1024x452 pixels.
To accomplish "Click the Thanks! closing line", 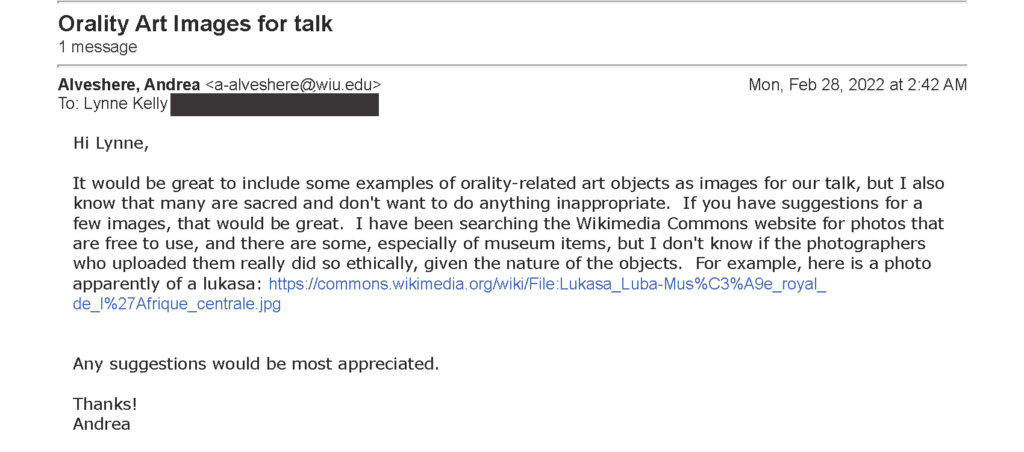I will tap(105, 403).
